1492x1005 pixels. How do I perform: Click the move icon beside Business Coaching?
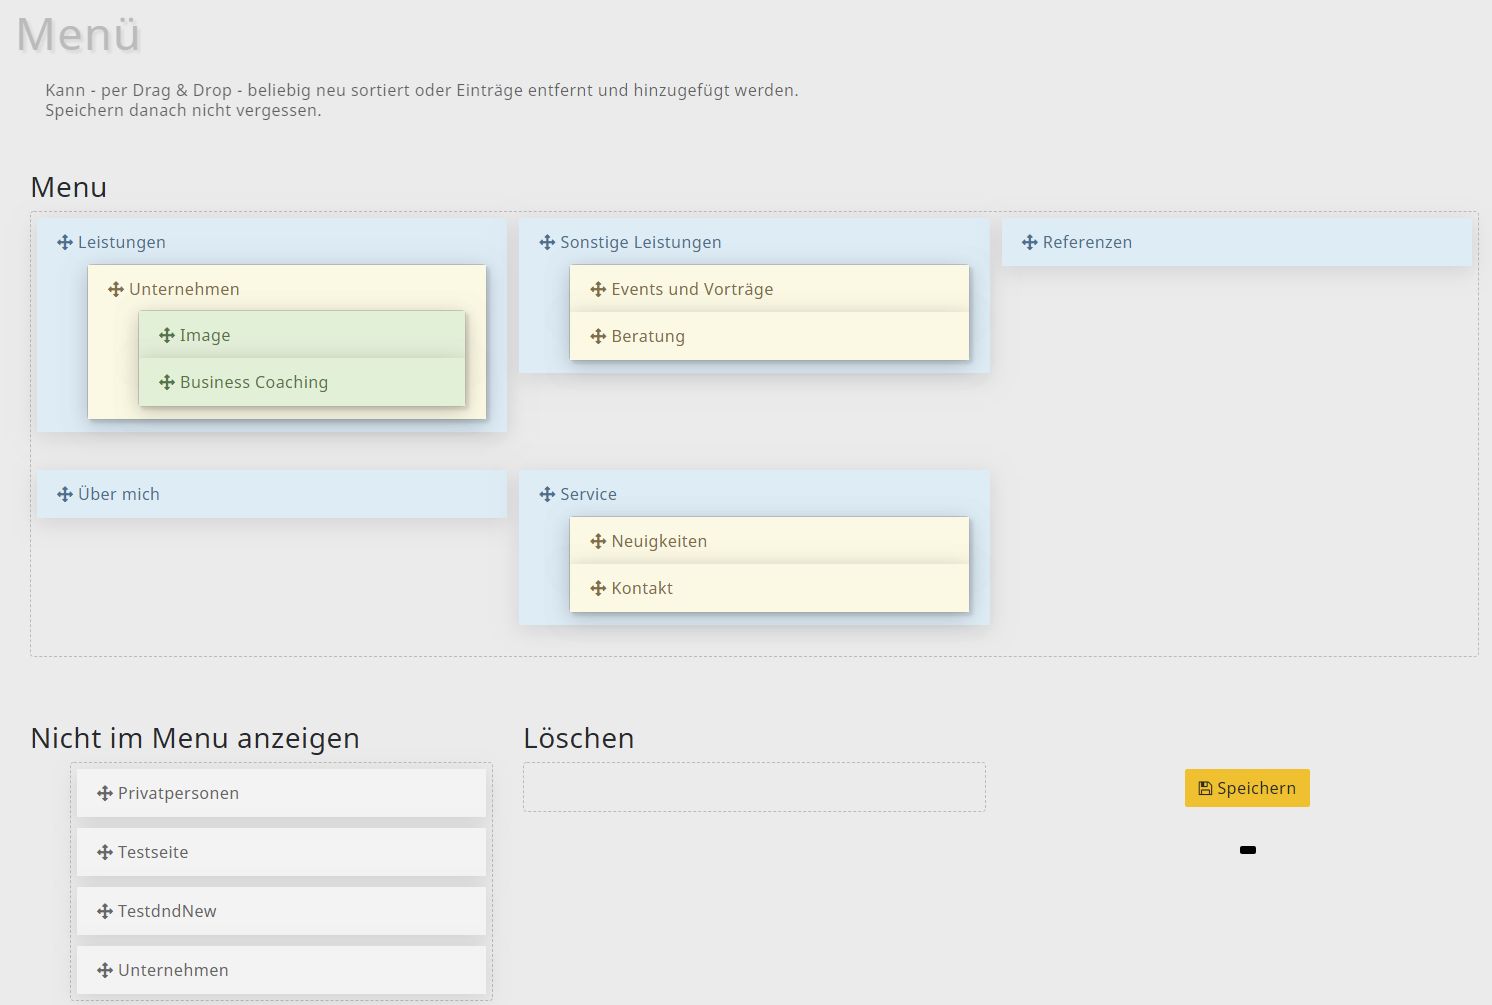[x=167, y=382]
